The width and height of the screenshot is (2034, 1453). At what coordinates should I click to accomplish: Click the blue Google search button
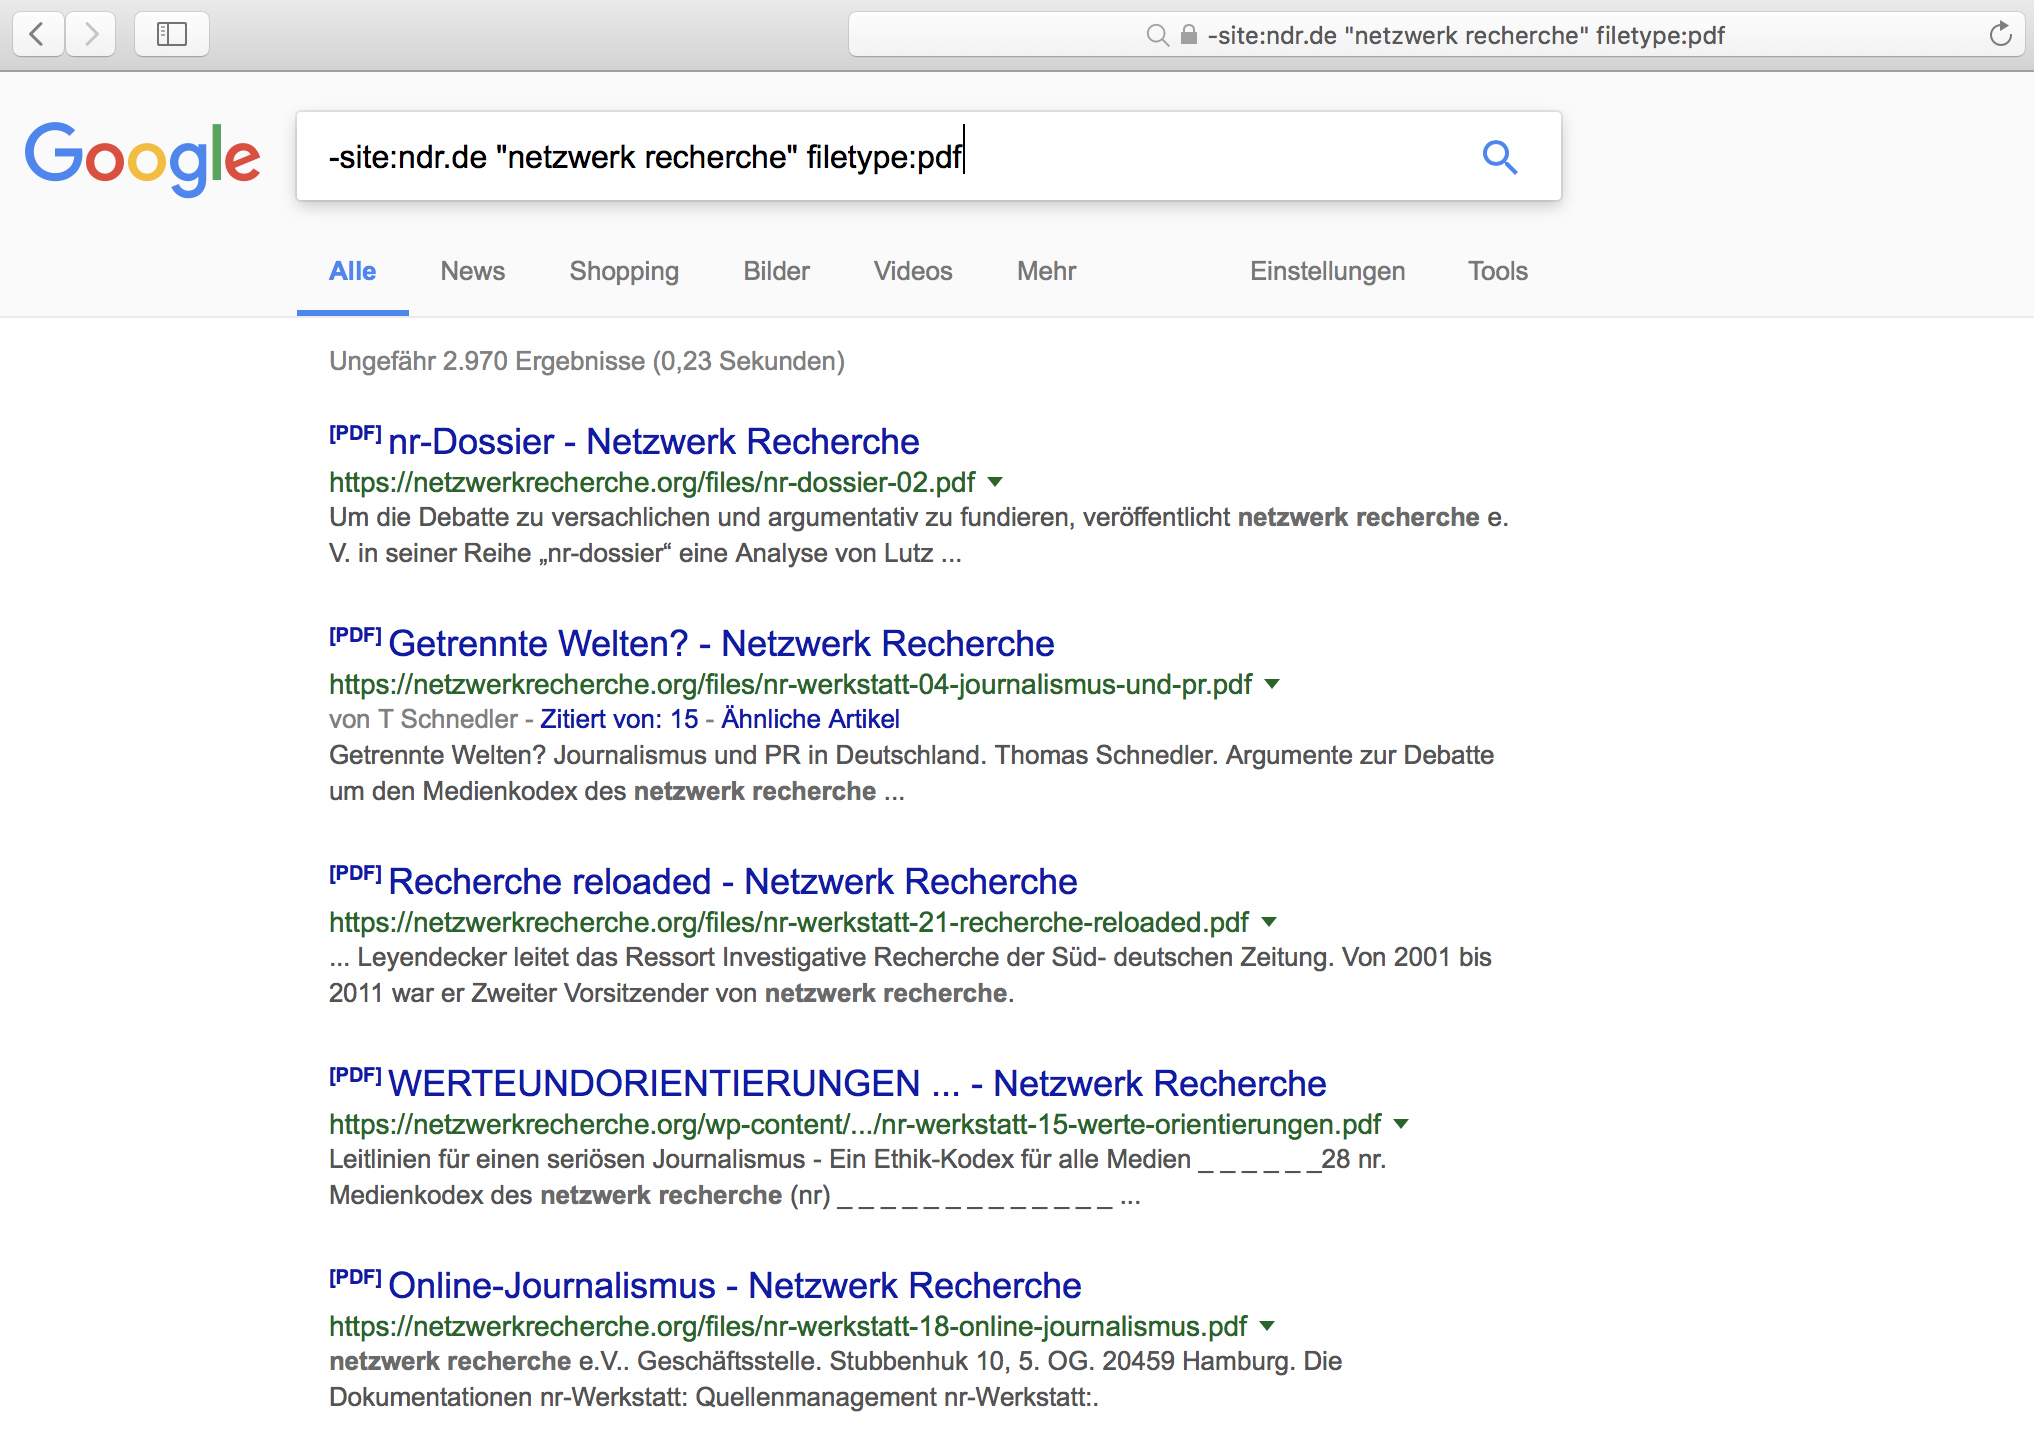click(1500, 157)
